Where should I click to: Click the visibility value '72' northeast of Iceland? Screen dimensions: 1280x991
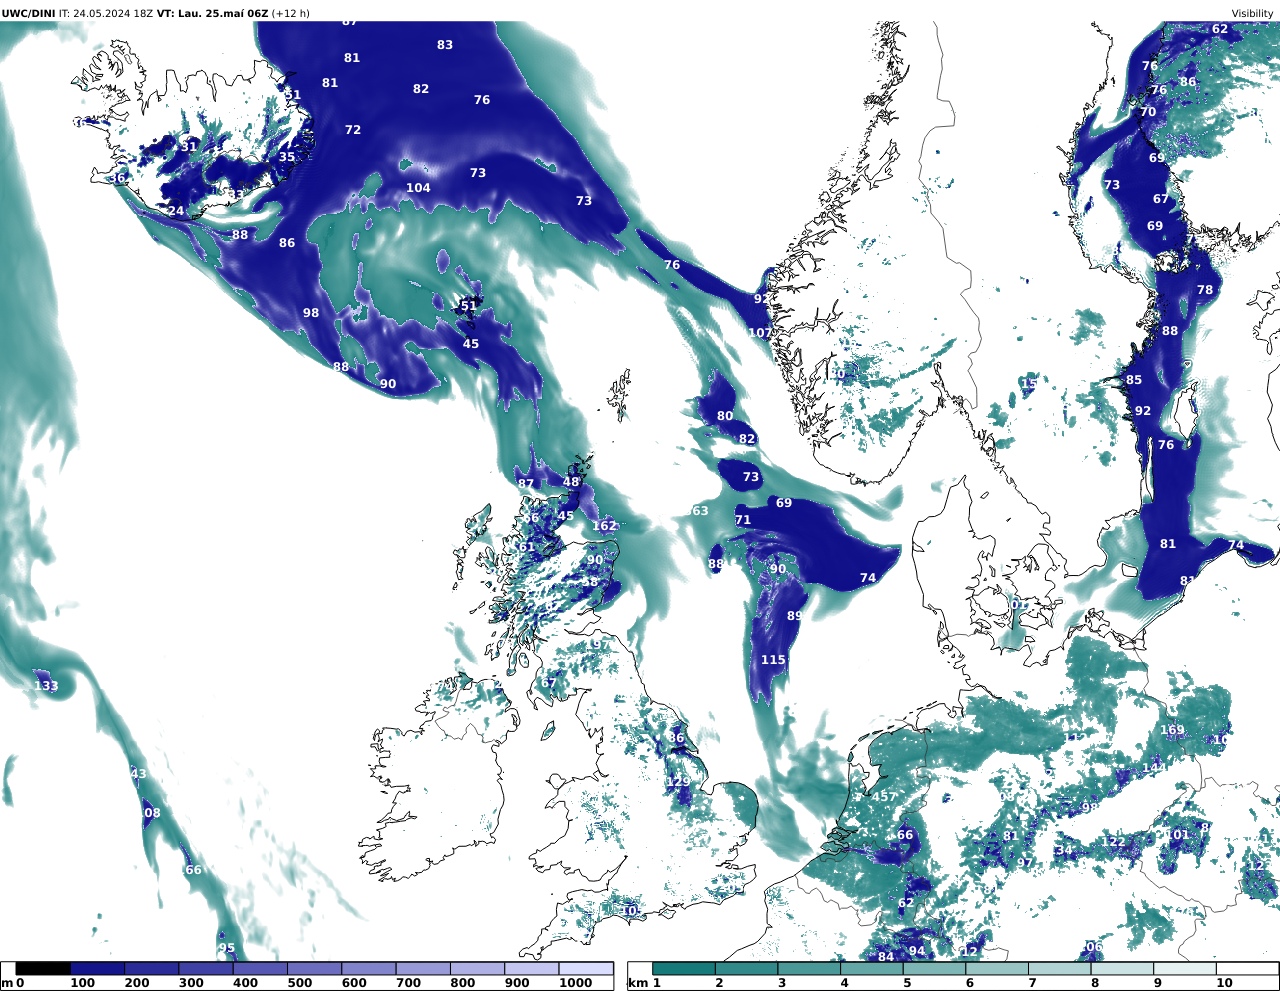(x=353, y=130)
